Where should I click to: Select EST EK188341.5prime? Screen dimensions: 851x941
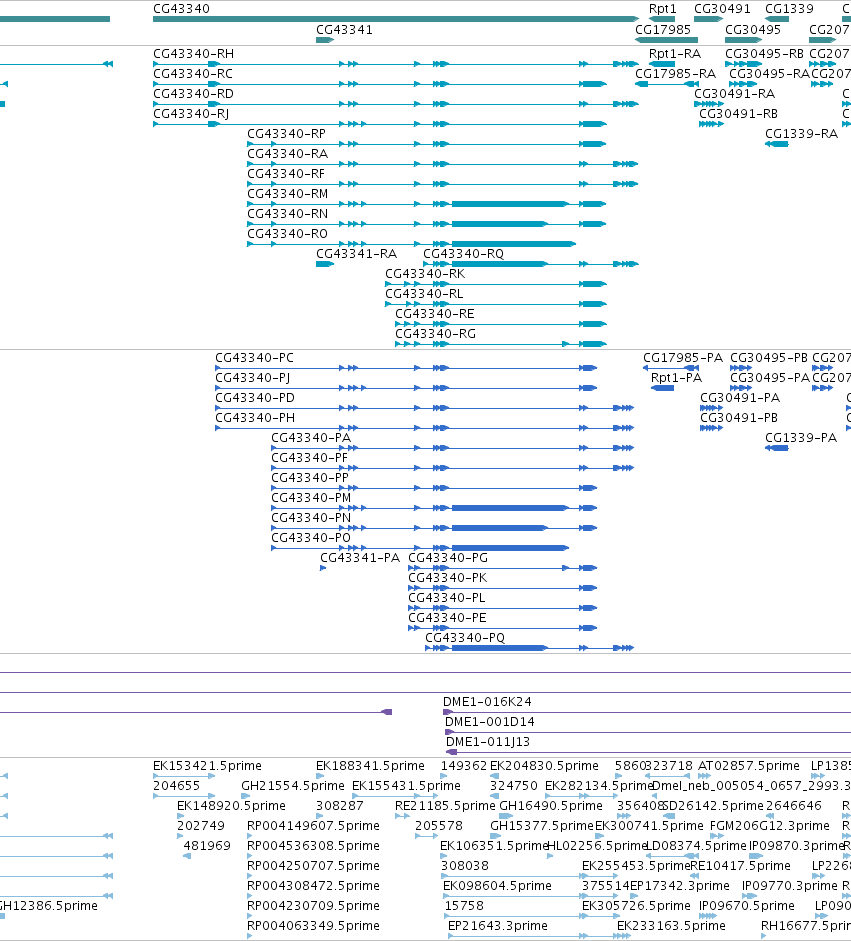pos(370,766)
